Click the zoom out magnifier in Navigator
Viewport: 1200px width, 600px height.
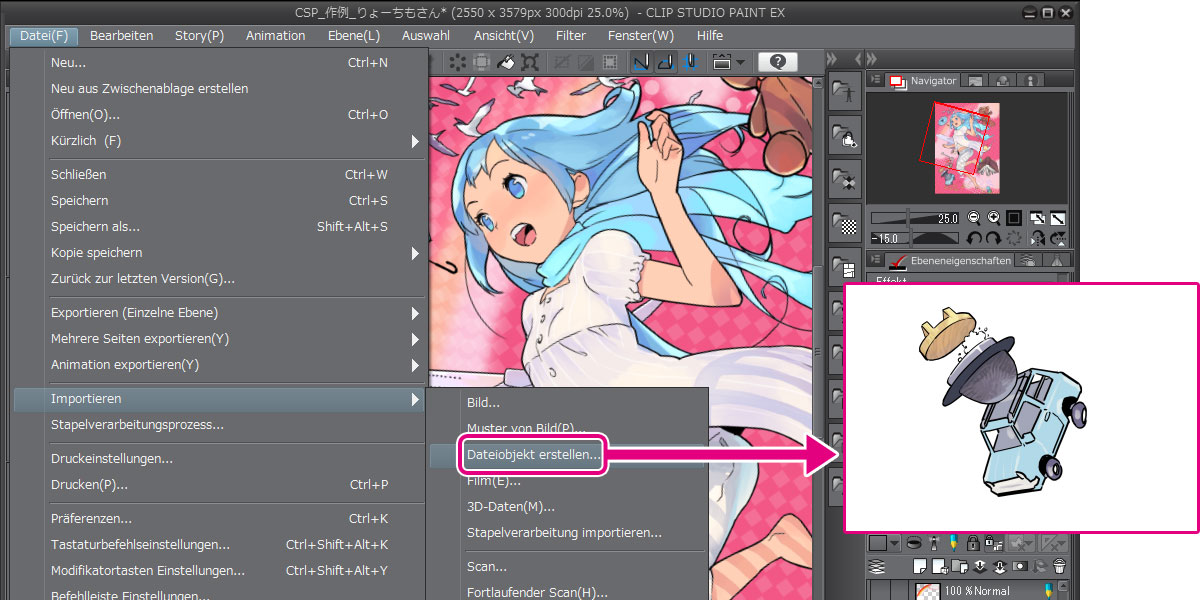[974, 217]
